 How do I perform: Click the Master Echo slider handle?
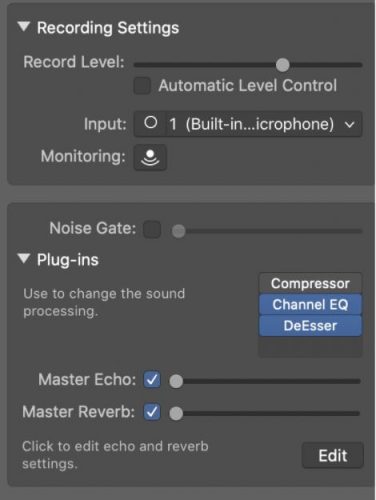click(x=176, y=381)
